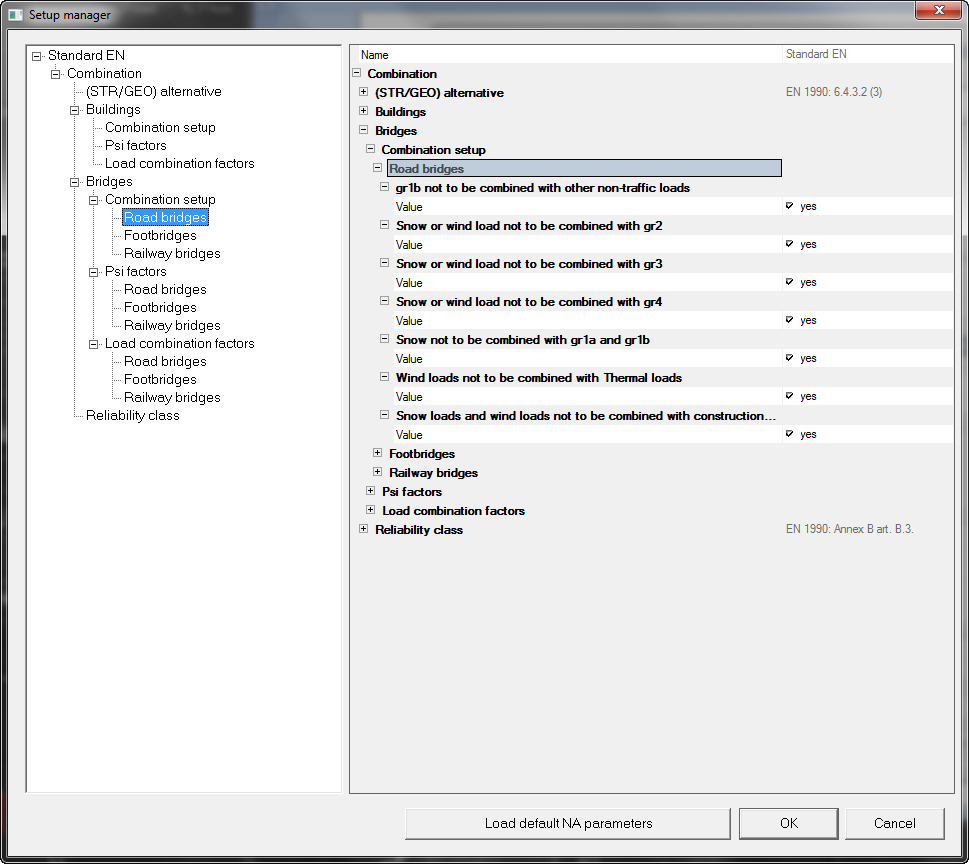
Task: Expand (STR/GEO) alternative in right grid
Action: pyautogui.click(x=363, y=92)
